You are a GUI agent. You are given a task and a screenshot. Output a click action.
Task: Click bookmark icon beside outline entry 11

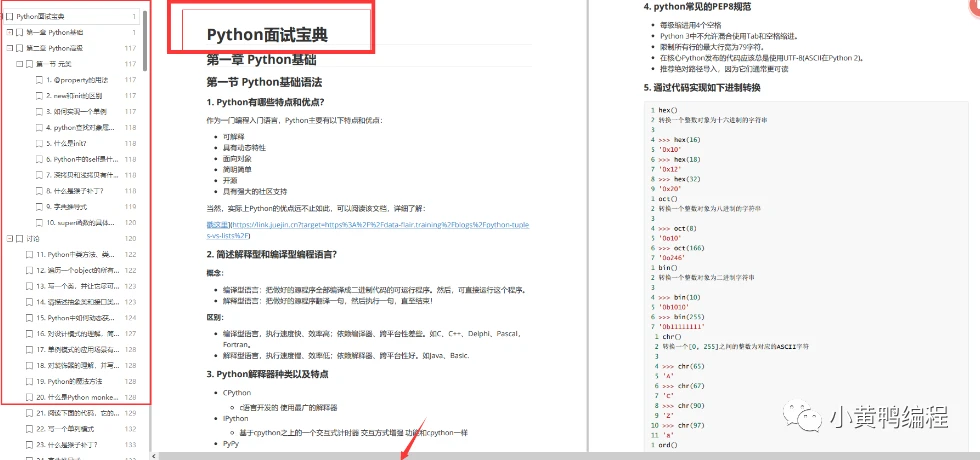point(29,254)
